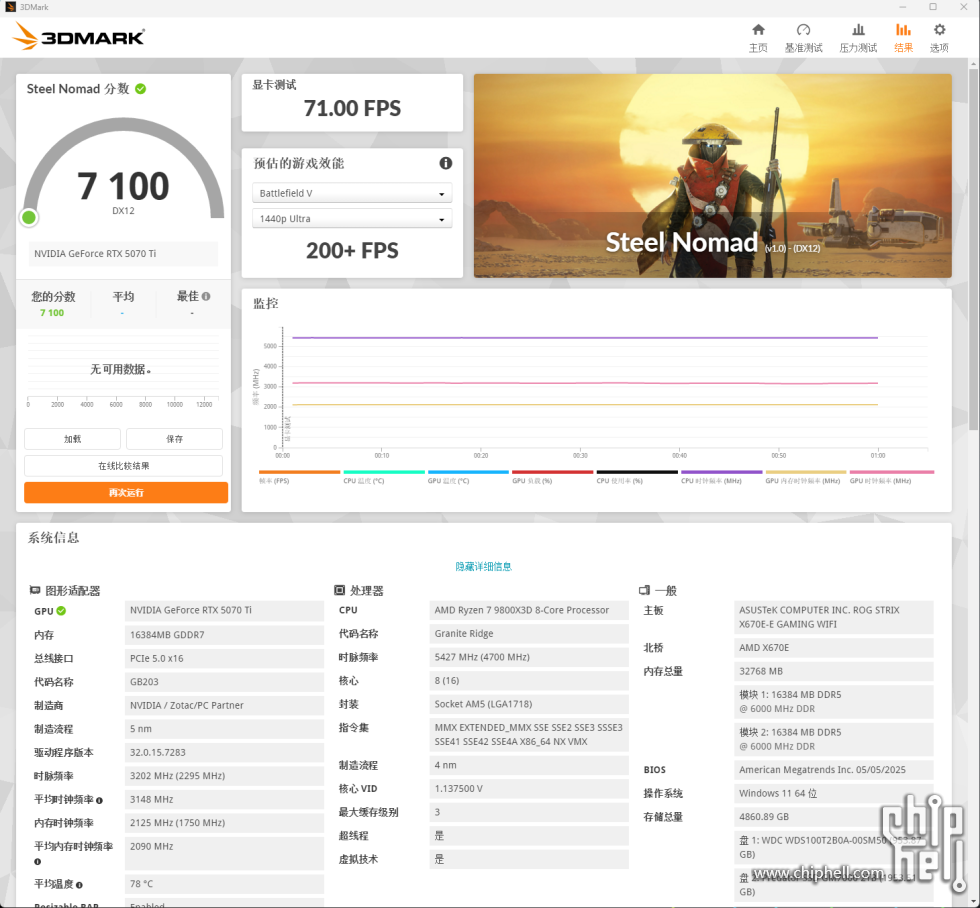This screenshot has width=980, height=908.
Task: Open the 1440p Ultra resolution dropdown
Action: (352, 219)
